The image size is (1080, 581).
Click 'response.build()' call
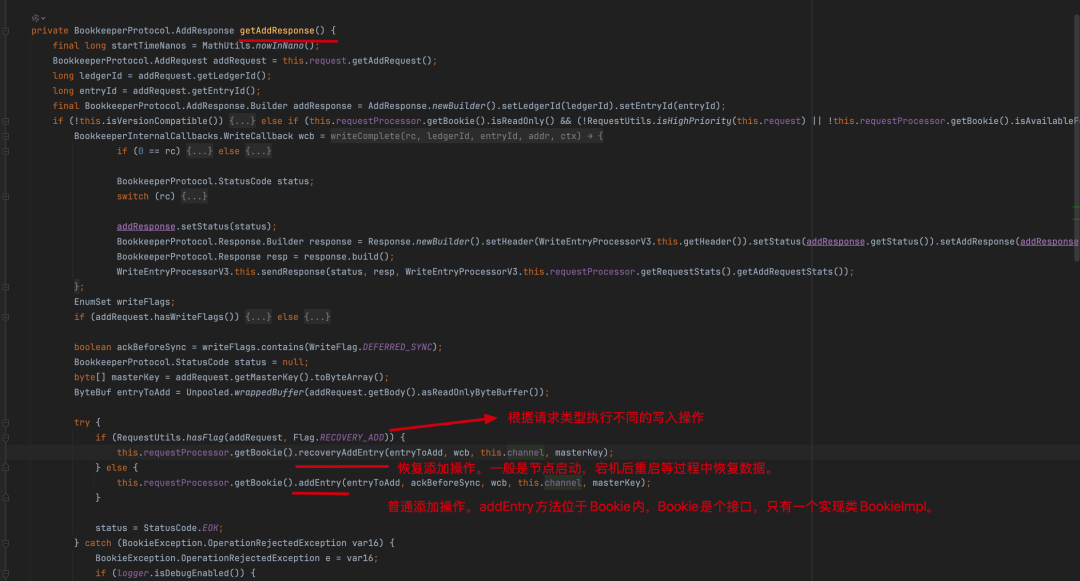351,257
